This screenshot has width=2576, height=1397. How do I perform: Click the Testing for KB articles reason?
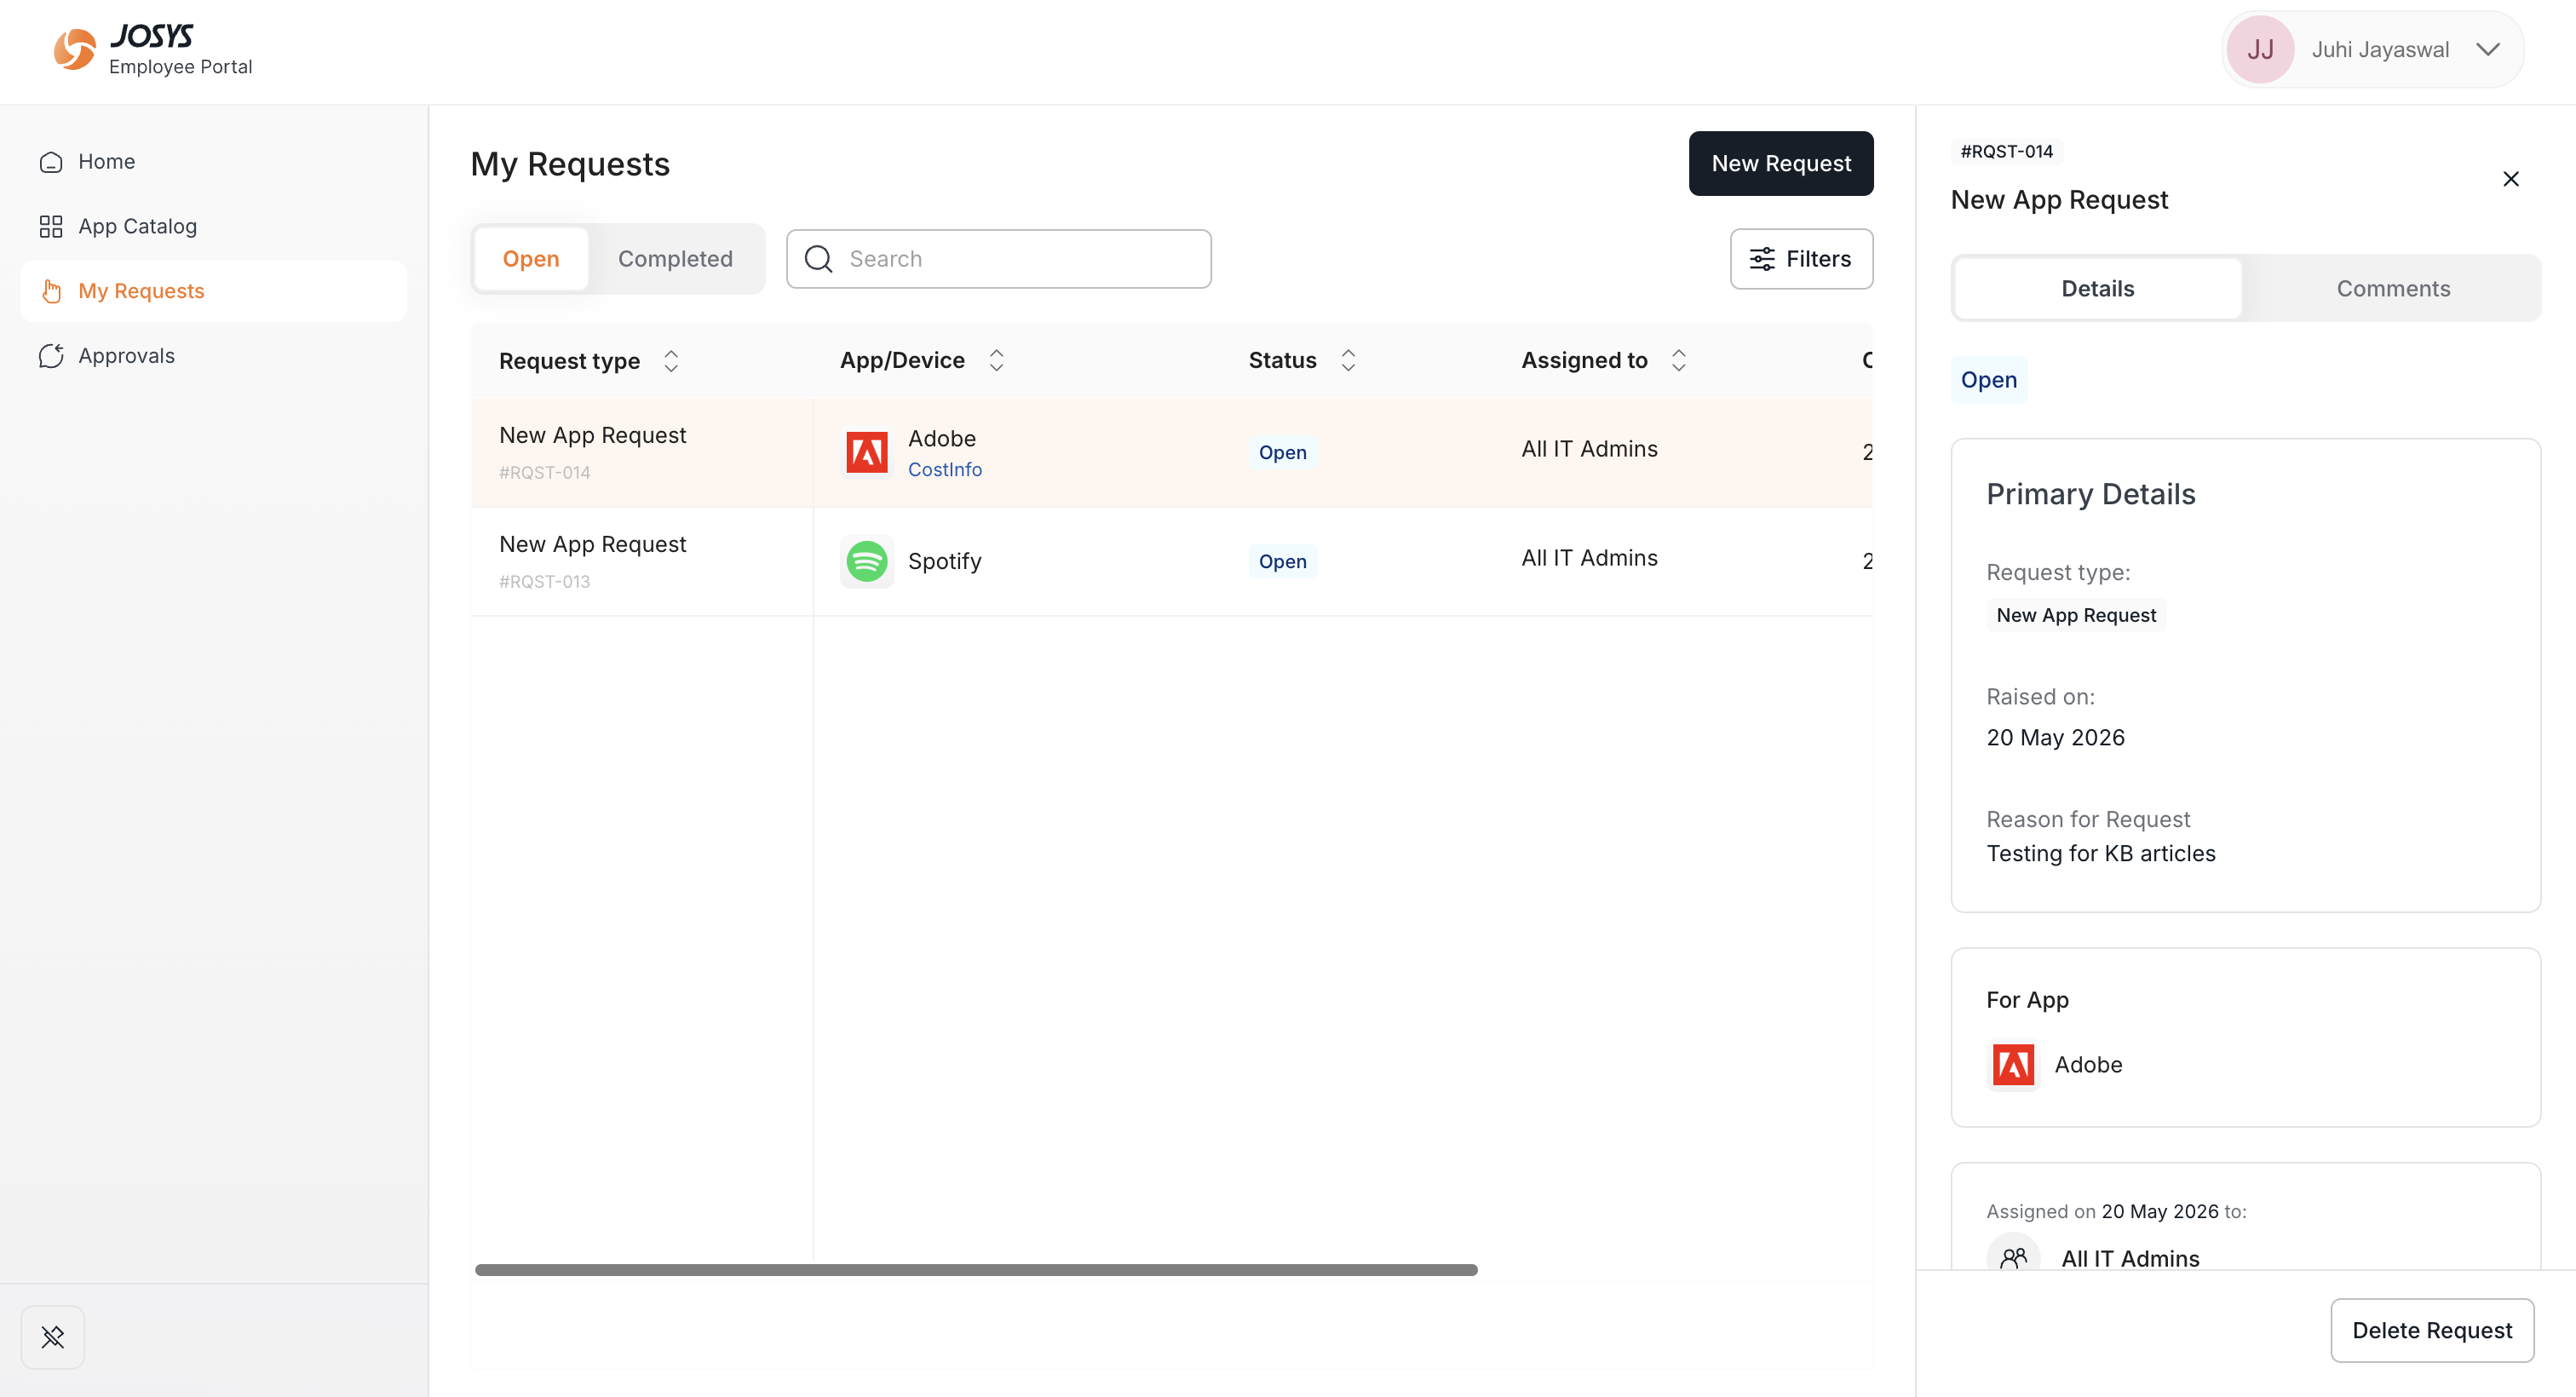2100,853
